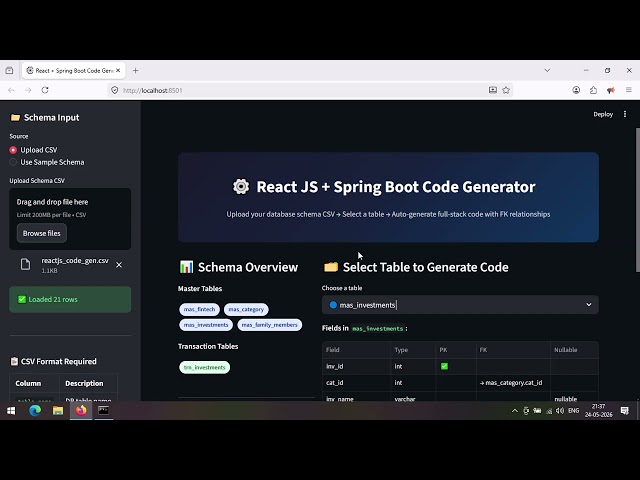Open File Explorer from the taskbar
The width and height of the screenshot is (640, 480).
point(58,411)
